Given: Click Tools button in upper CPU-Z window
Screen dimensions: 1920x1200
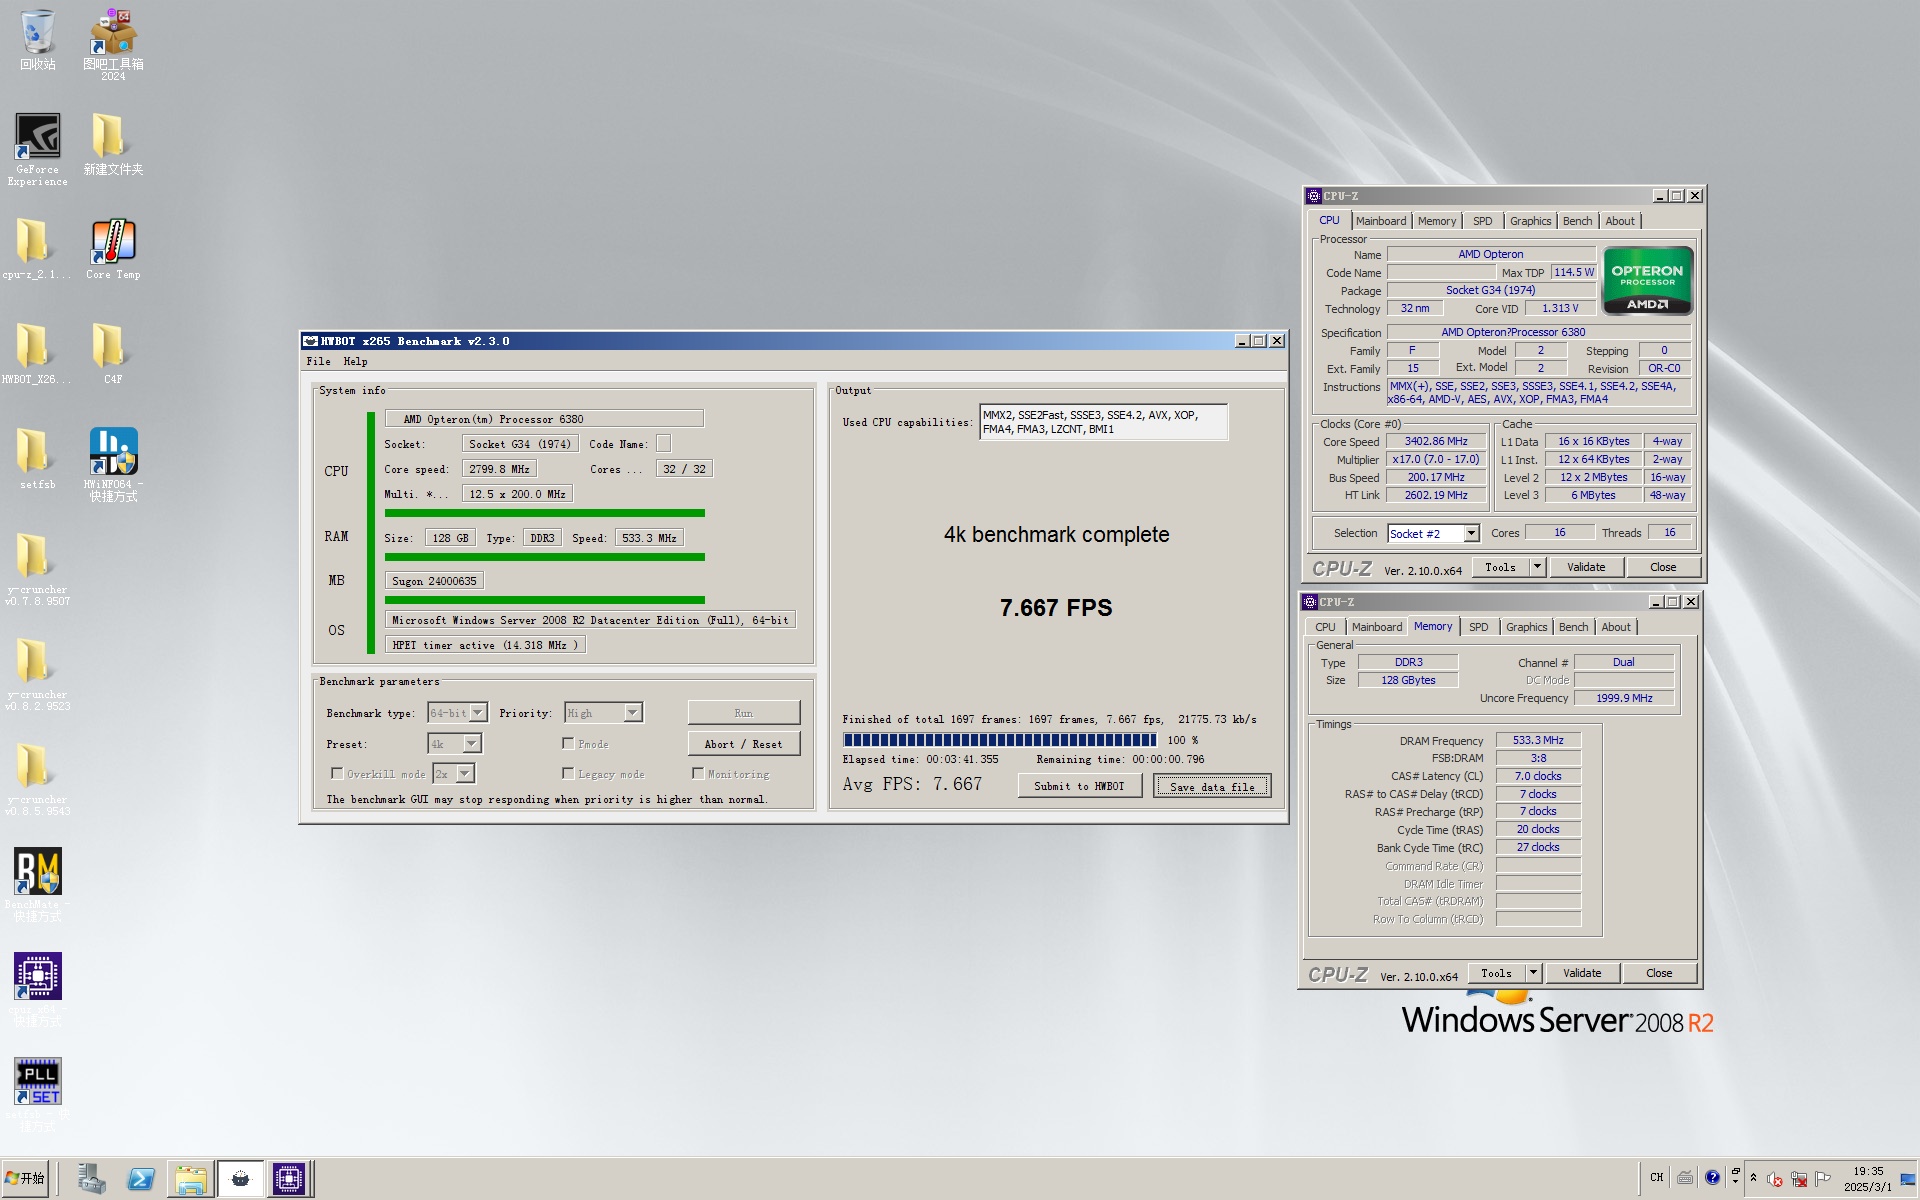Looking at the screenshot, I should (1500, 567).
